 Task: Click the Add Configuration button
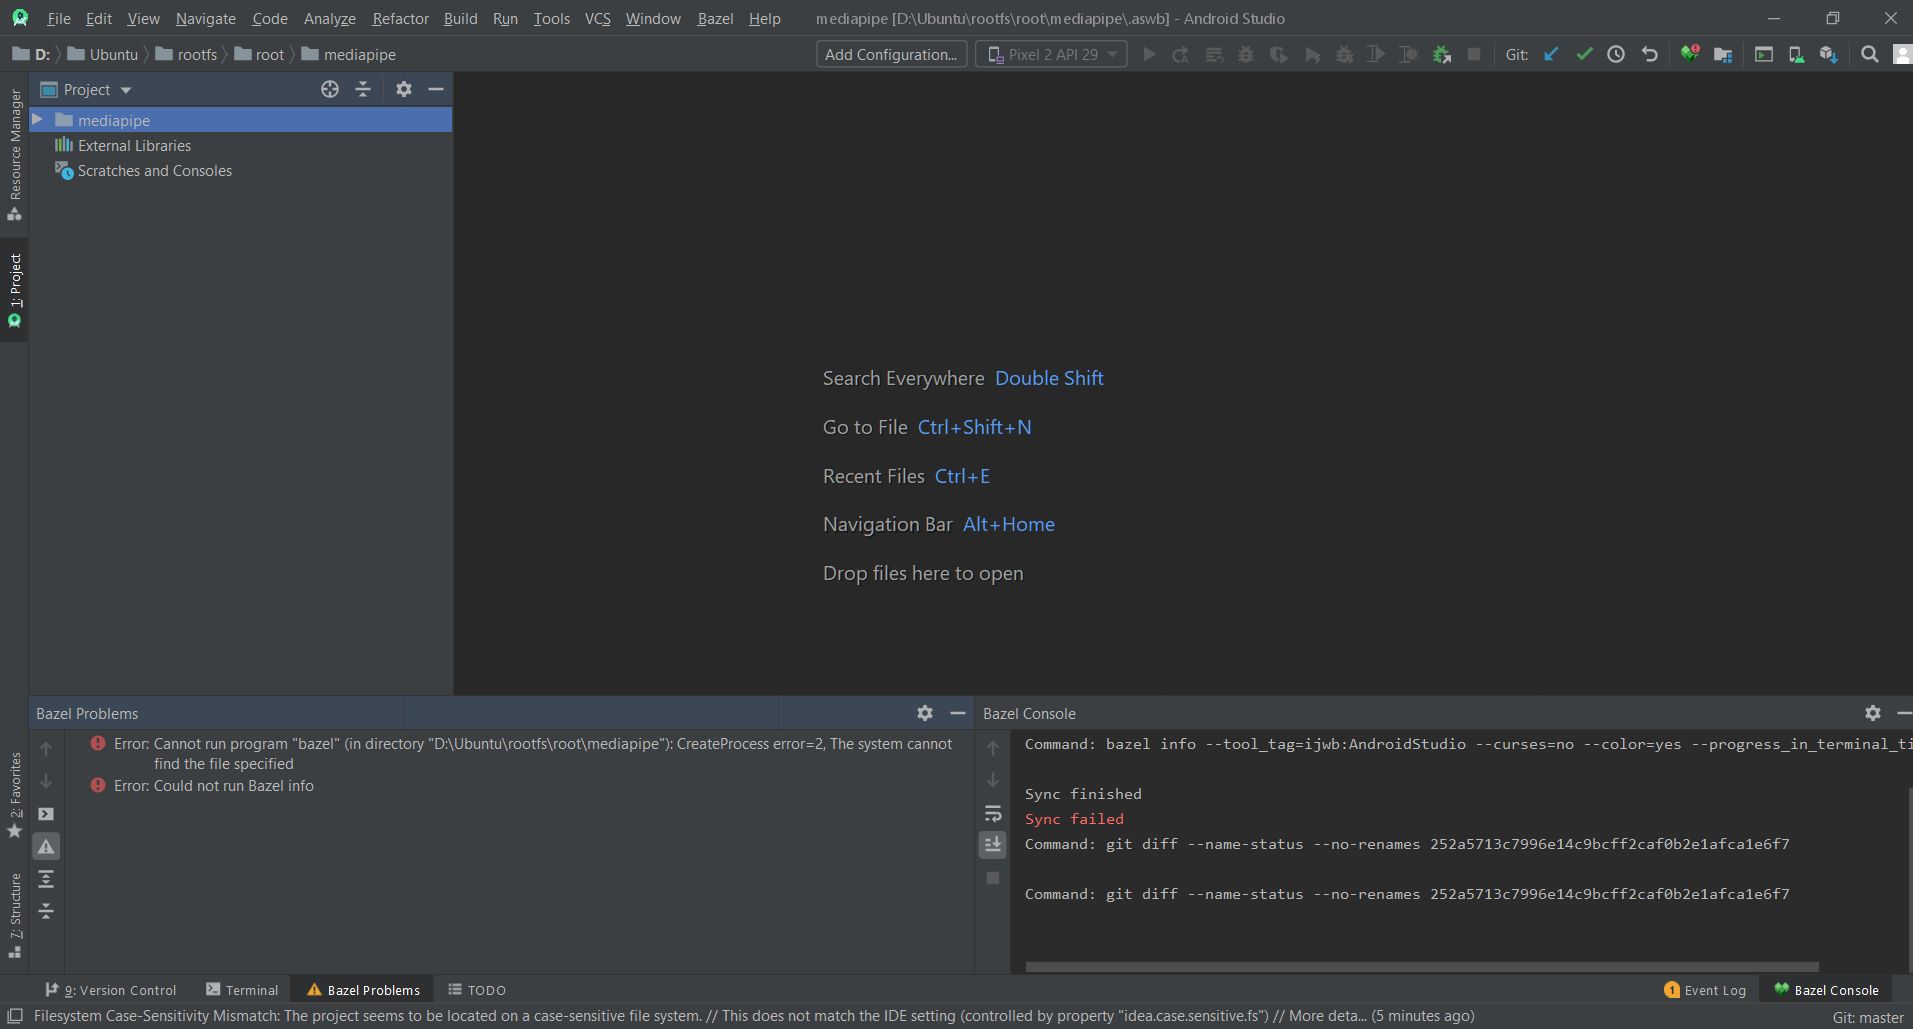890,53
